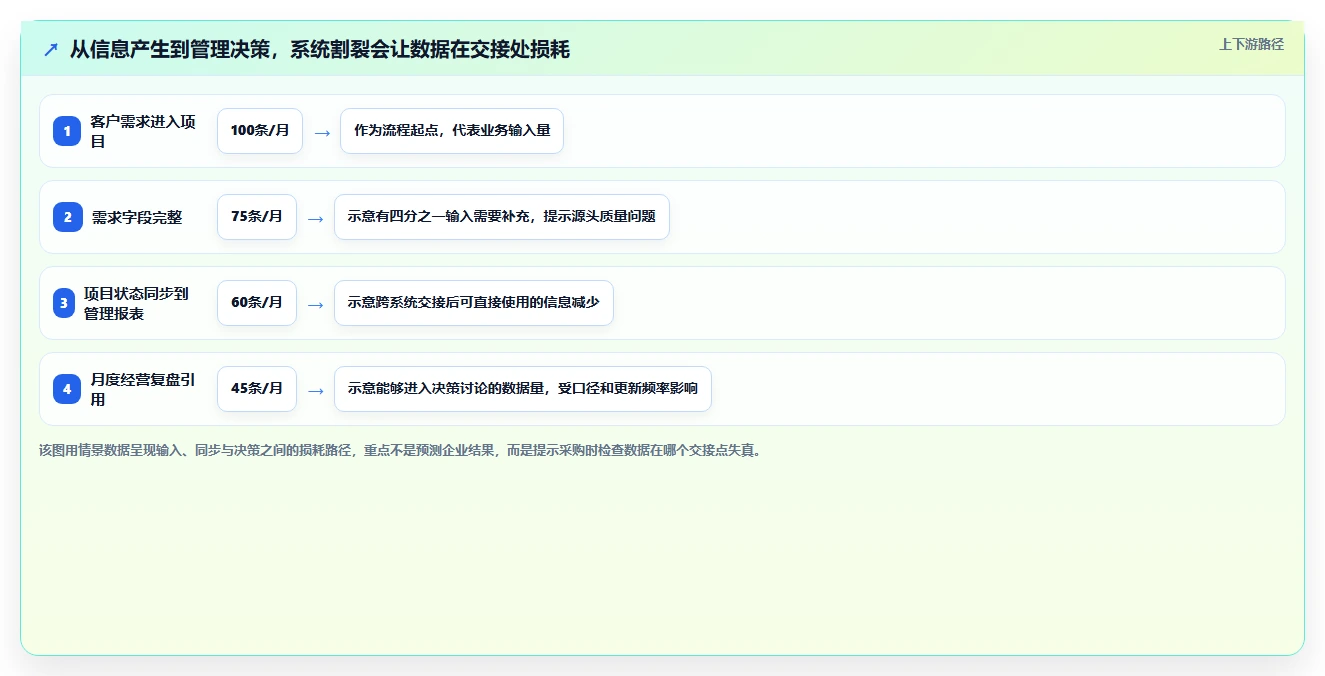Click the 75条/月 value chip
1325x676 pixels.
tap(257, 217)
